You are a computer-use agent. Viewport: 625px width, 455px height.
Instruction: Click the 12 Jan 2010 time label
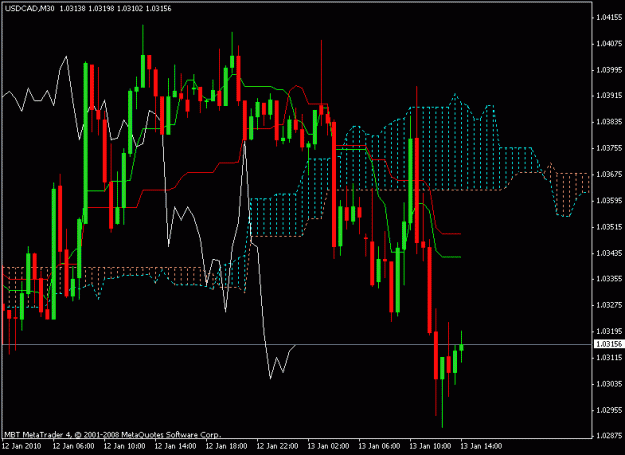[22, 446]
